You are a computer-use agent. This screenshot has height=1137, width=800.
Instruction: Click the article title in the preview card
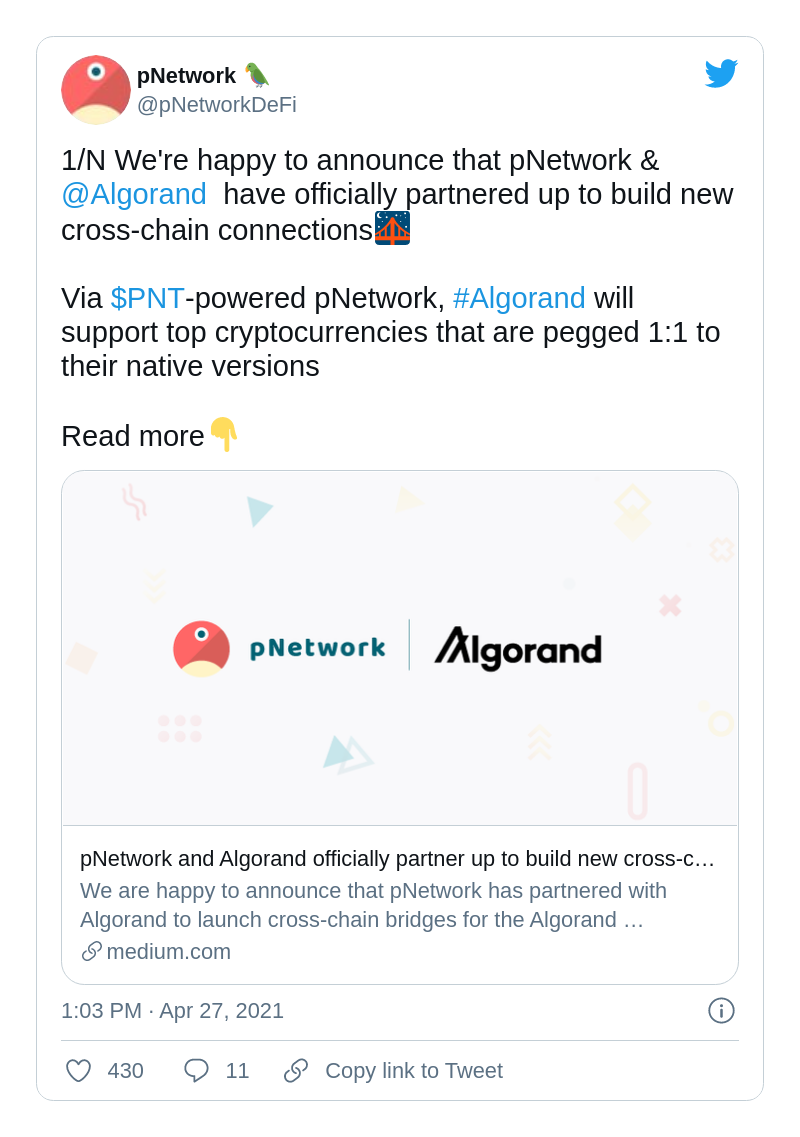pyautogui.click(x=396, y=858)
